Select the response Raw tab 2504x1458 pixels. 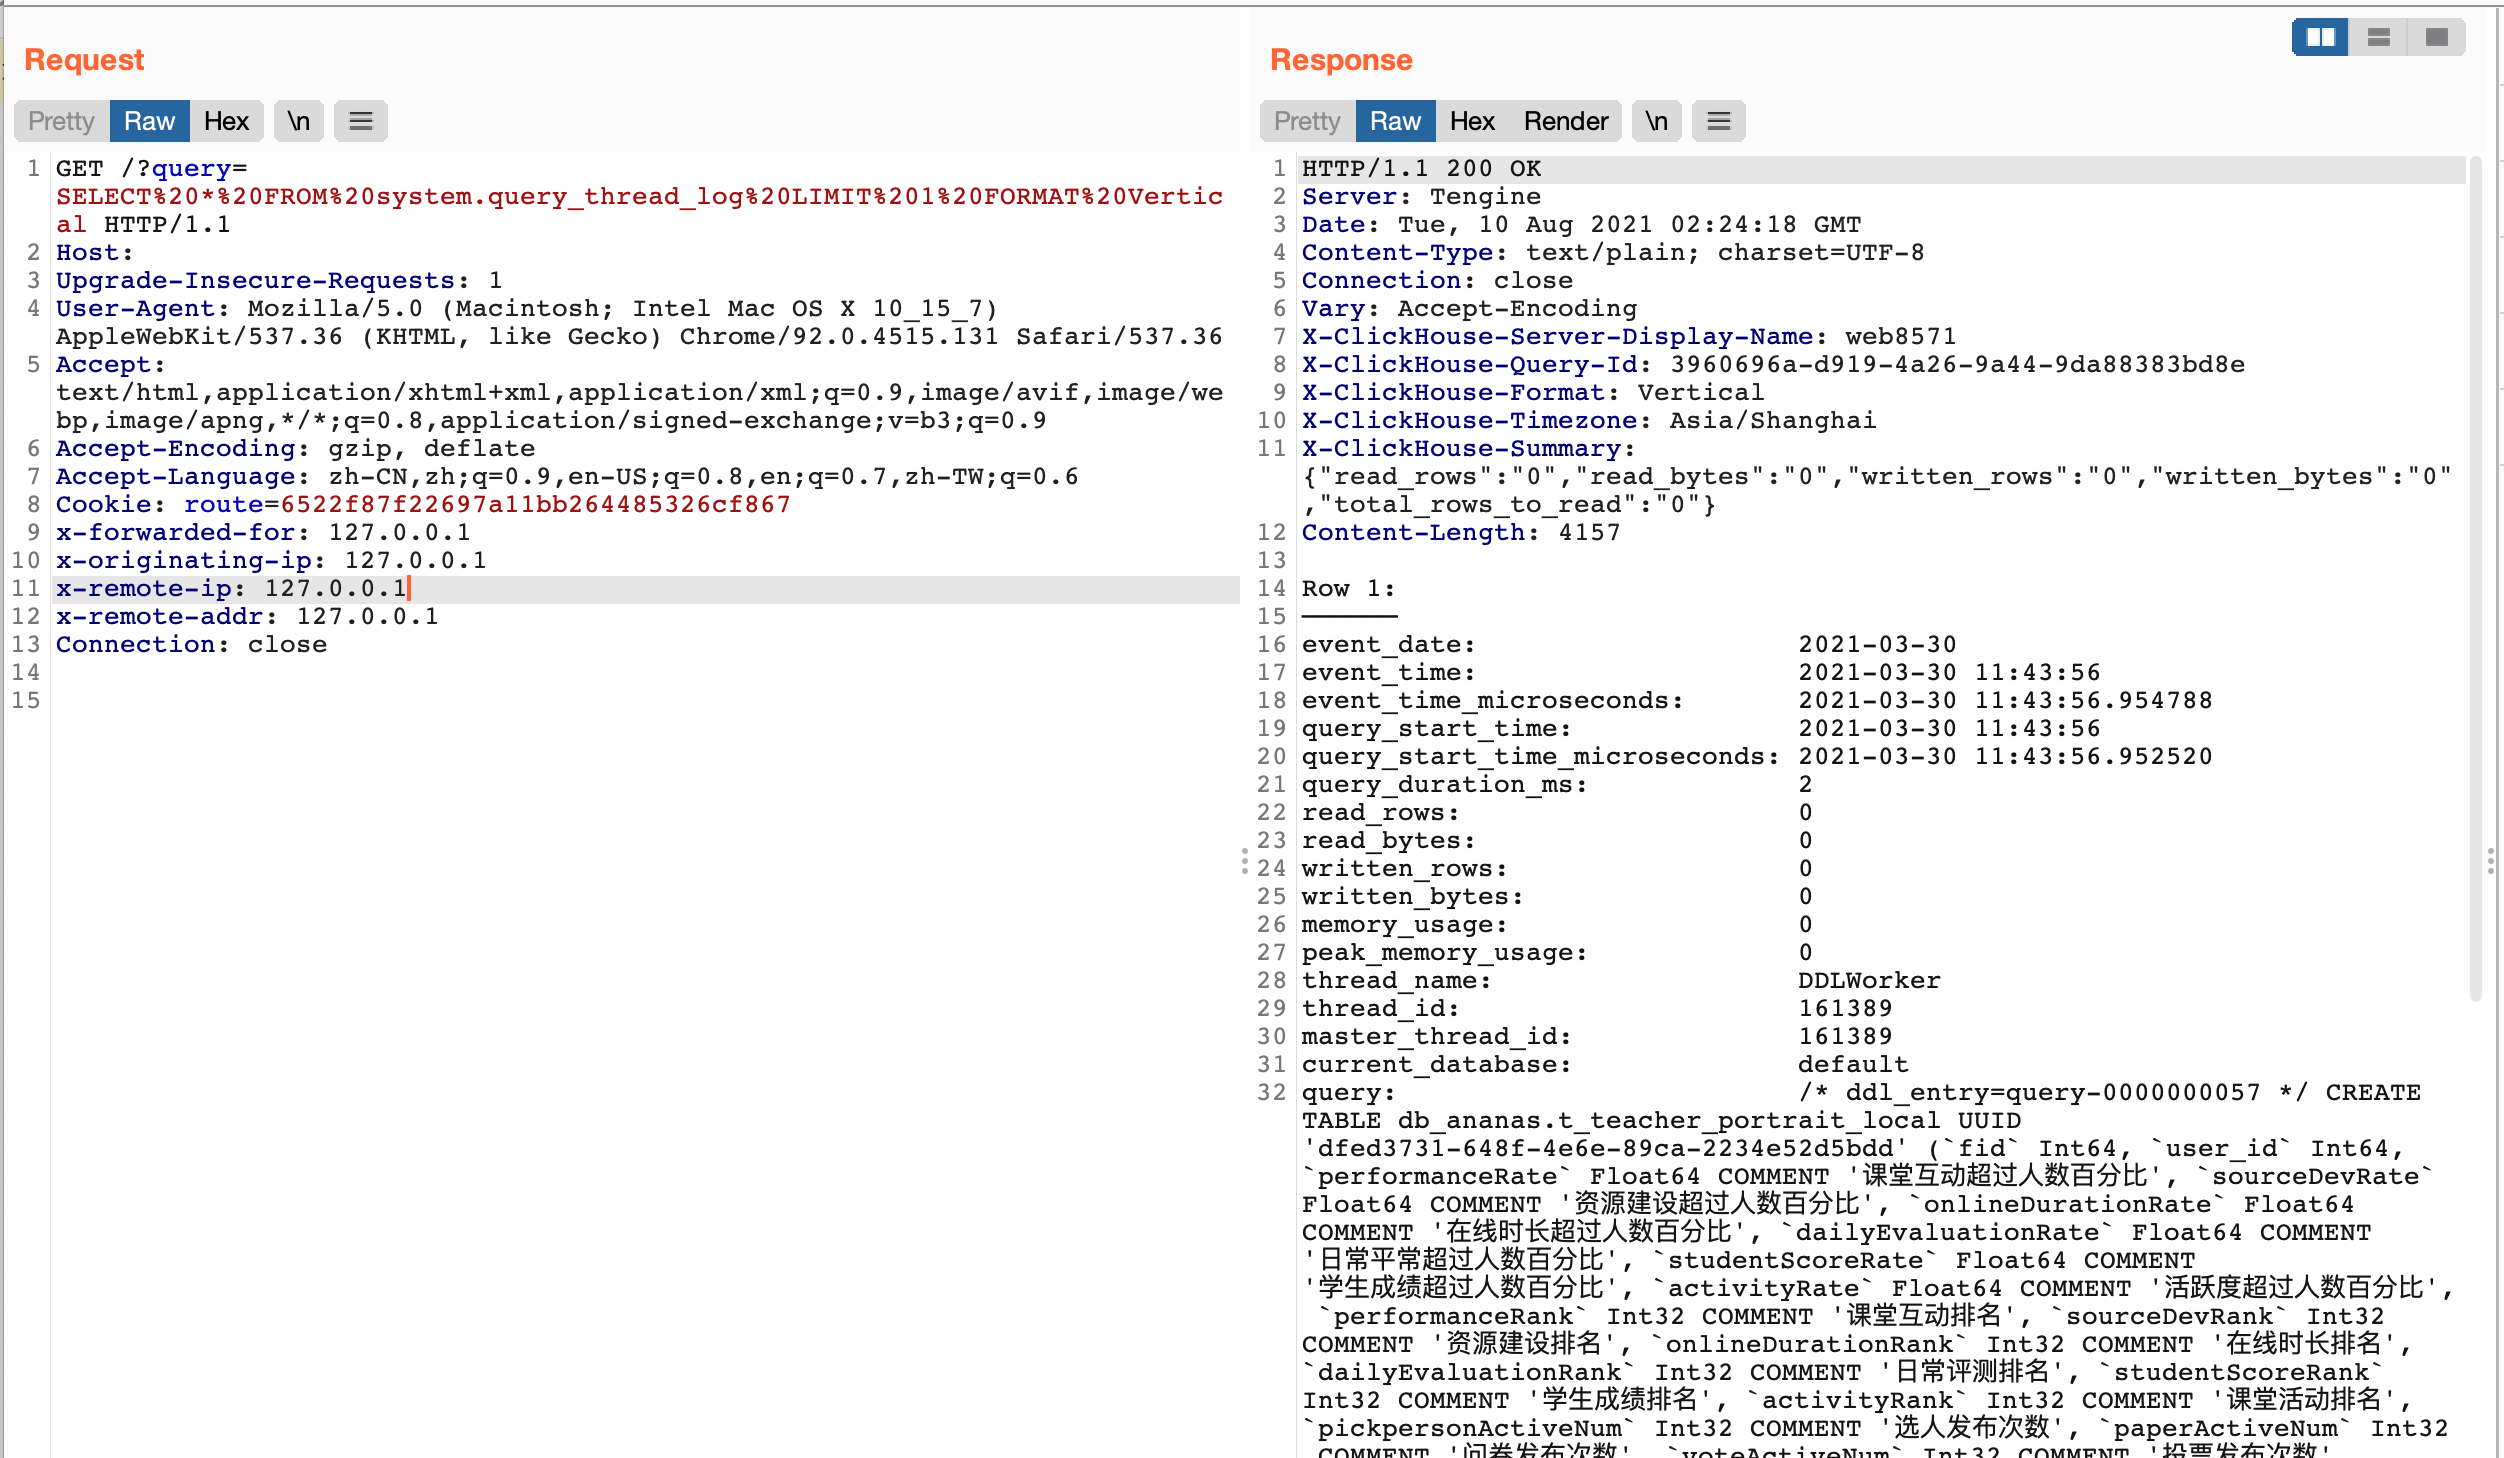[x=1394, y=121]
